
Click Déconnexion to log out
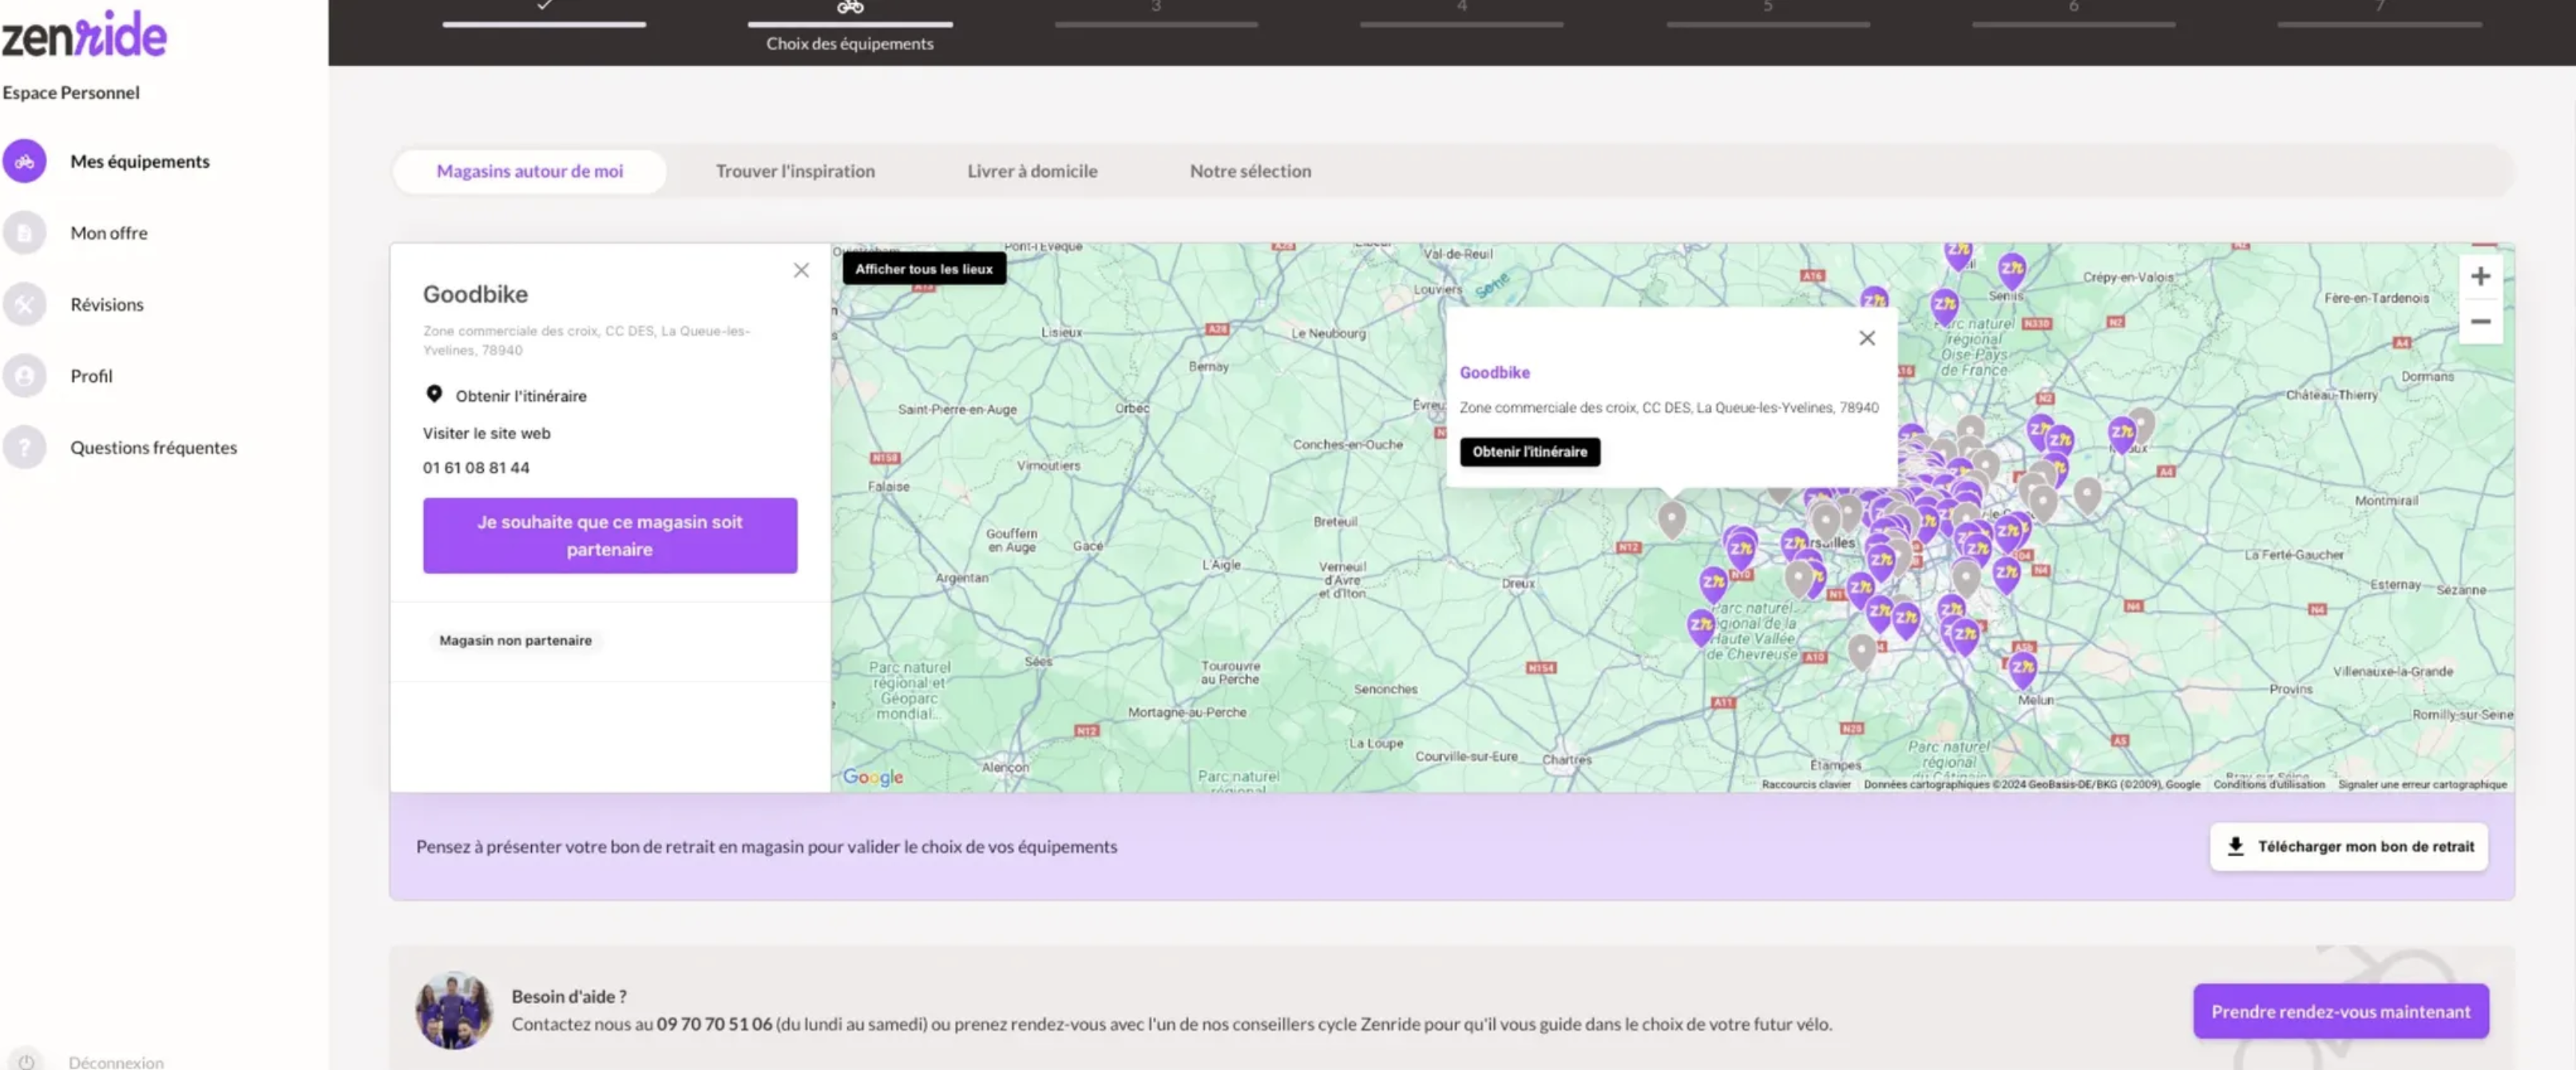click(116, 1062)
